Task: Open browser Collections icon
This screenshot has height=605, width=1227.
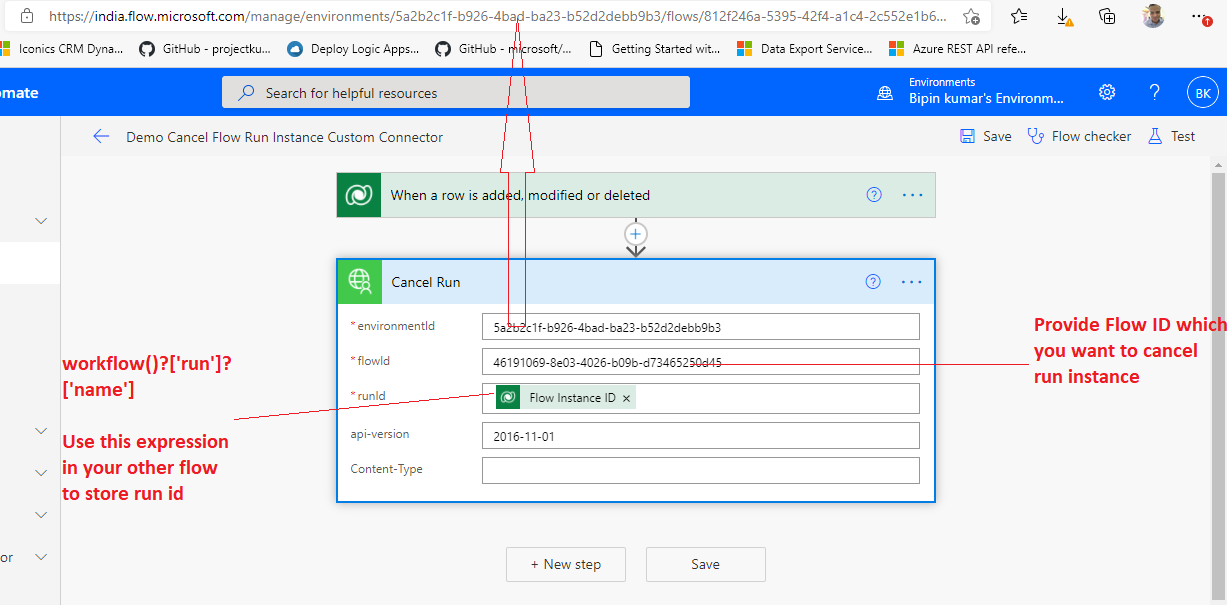Action: [1107, 16]
